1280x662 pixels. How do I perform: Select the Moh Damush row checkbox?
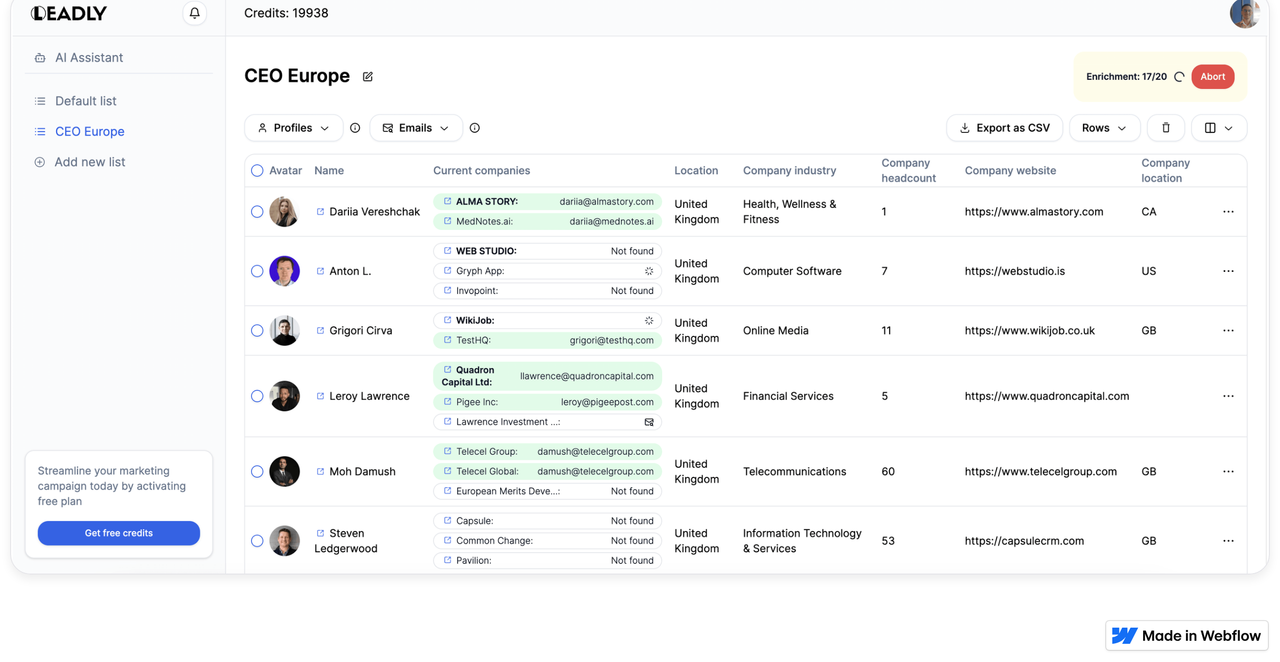(x=257, y=471)
